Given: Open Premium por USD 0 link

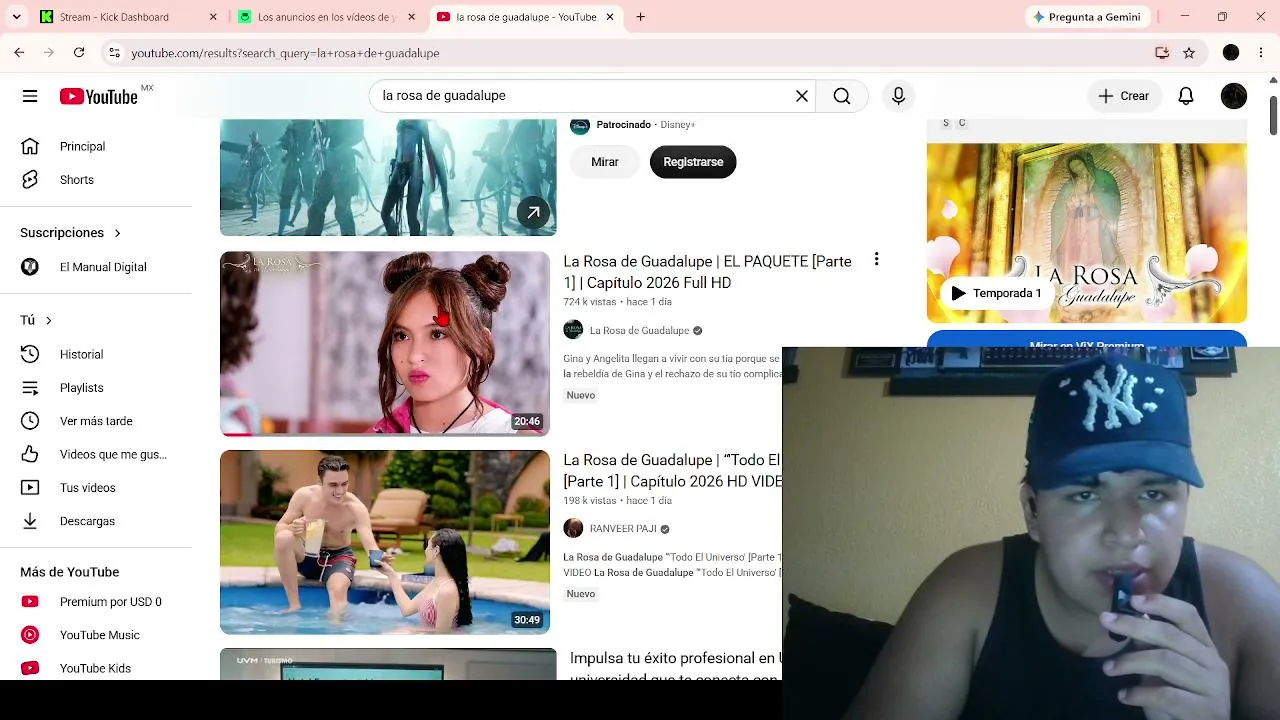Looking at the screenshot, I should point(111,602).
